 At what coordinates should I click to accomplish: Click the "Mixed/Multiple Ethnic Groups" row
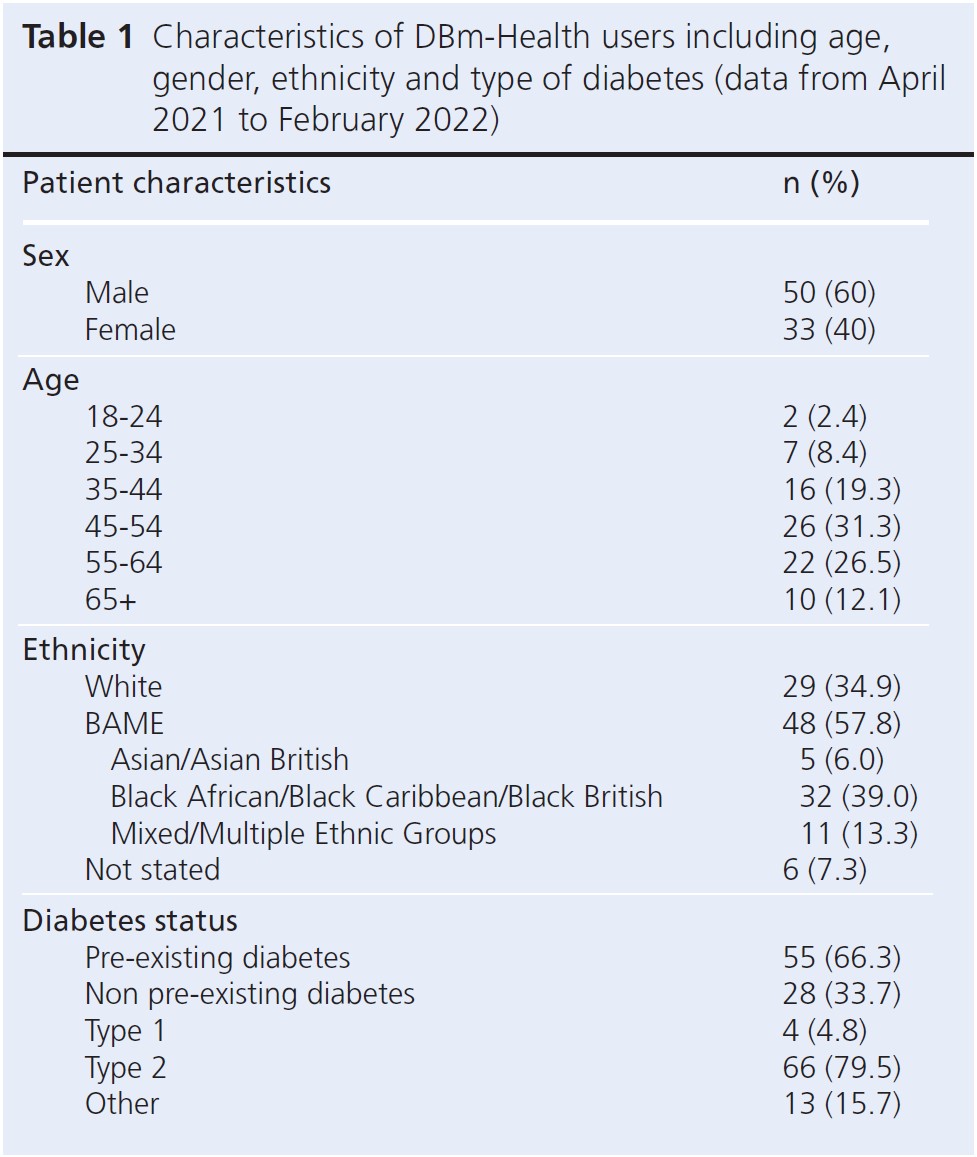coord(303,833)
